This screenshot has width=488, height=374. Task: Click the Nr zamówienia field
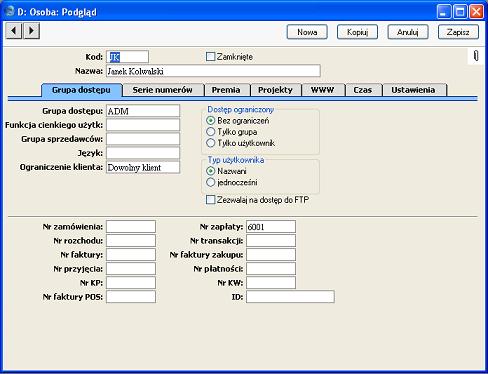pyautogui.click(x=131, y=227)
